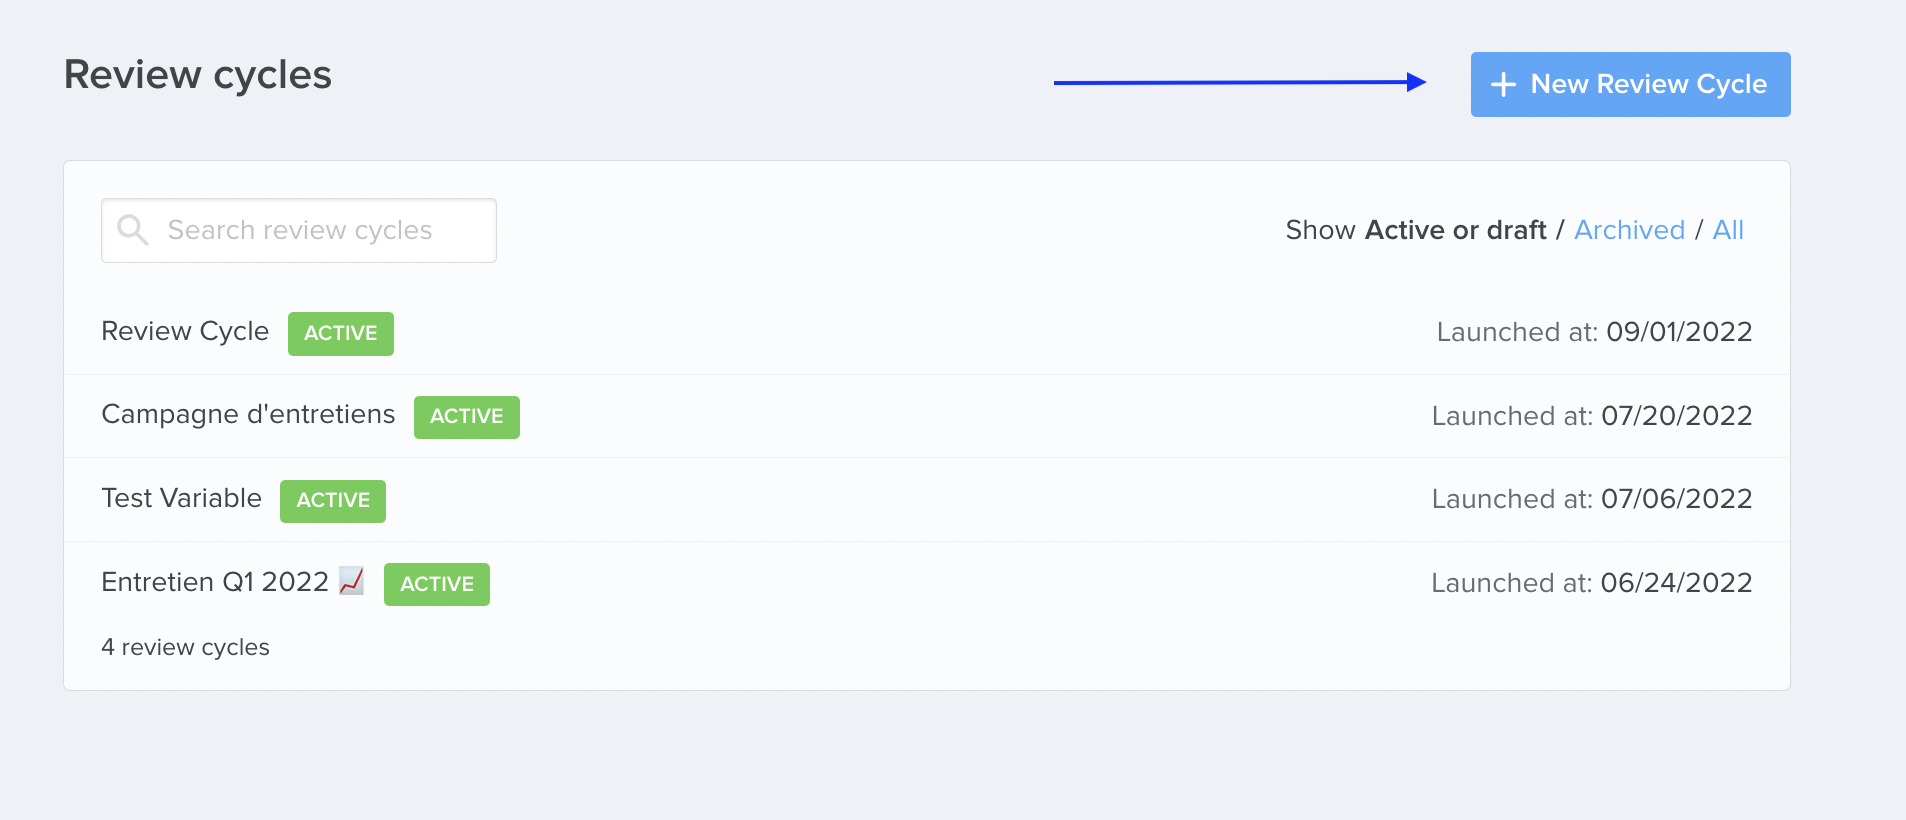Click the plus icon on New Review Cycle
Viewport: 1906px width, 820px height.
[1503, 85]
